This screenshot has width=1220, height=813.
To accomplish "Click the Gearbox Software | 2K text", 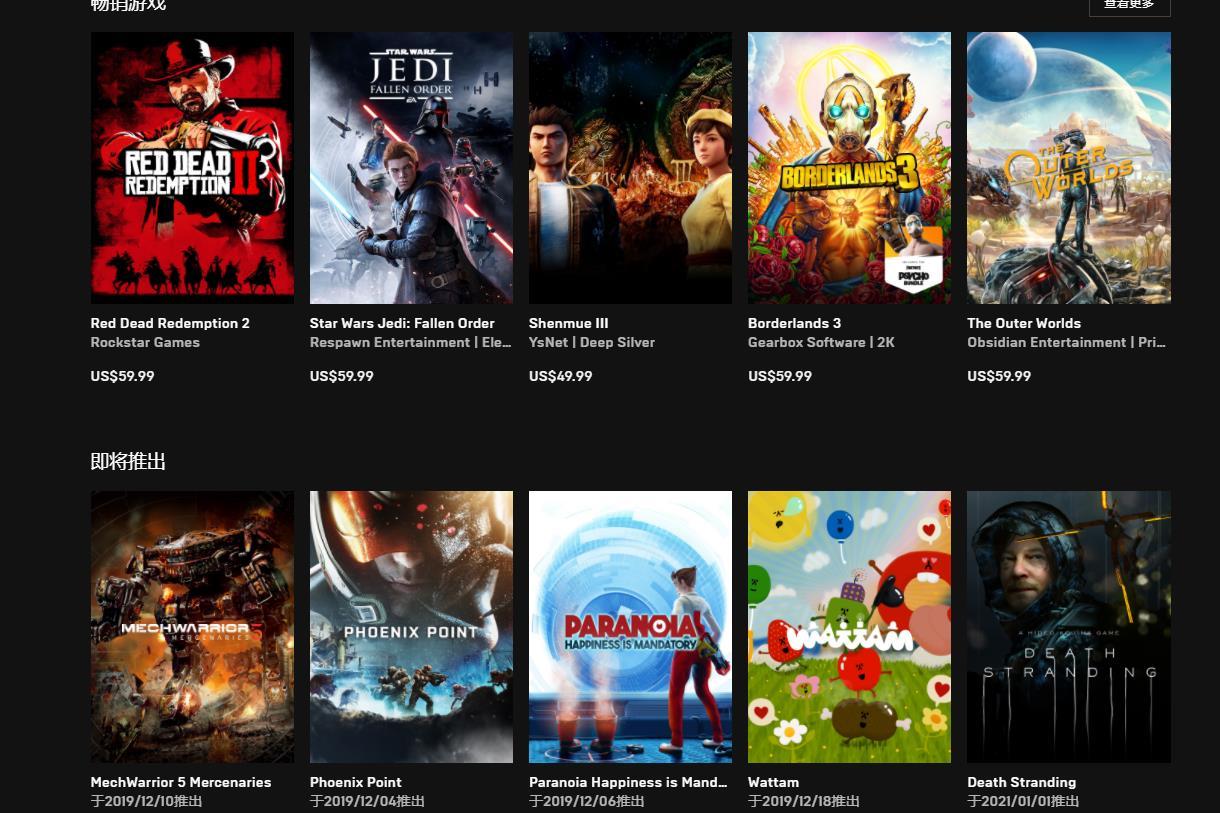I will [821, 342].
